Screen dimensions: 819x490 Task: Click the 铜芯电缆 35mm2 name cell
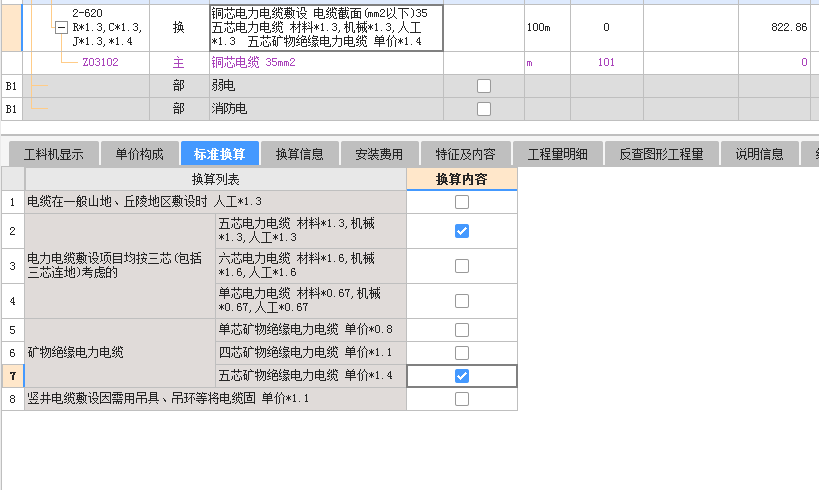point(254,63)
